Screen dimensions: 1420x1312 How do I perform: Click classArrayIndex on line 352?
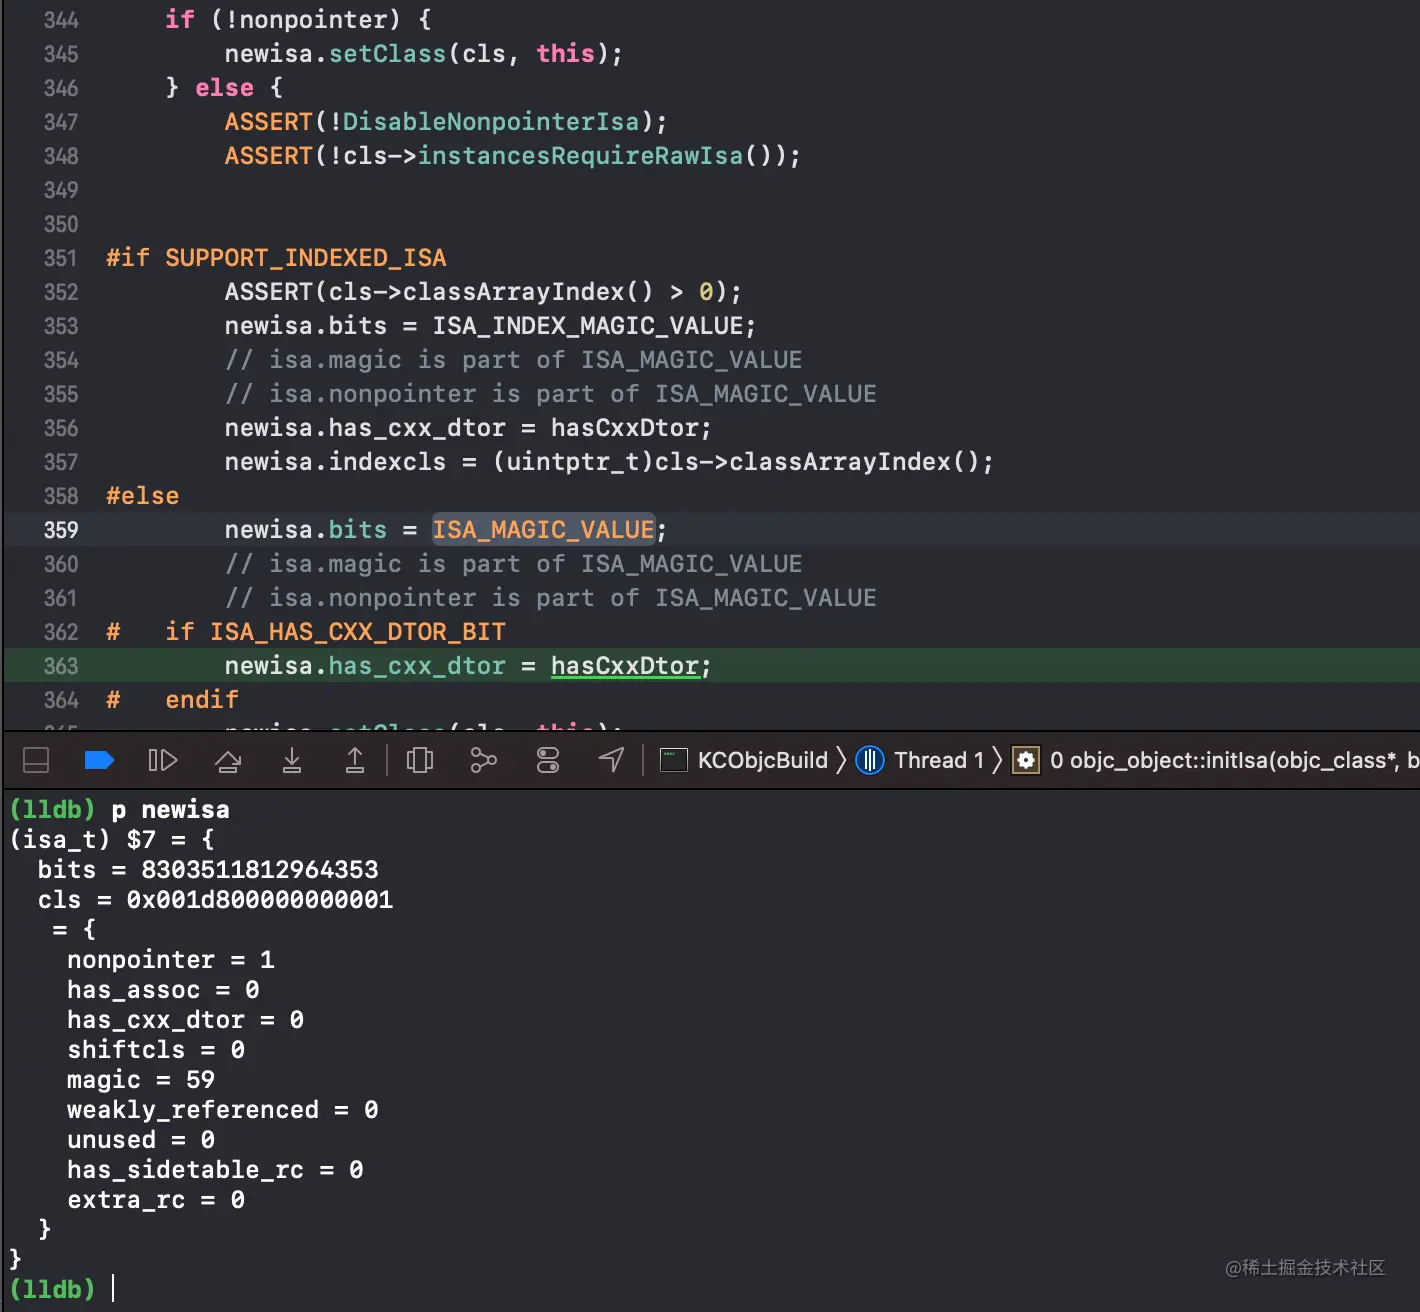tap(513, 292)
